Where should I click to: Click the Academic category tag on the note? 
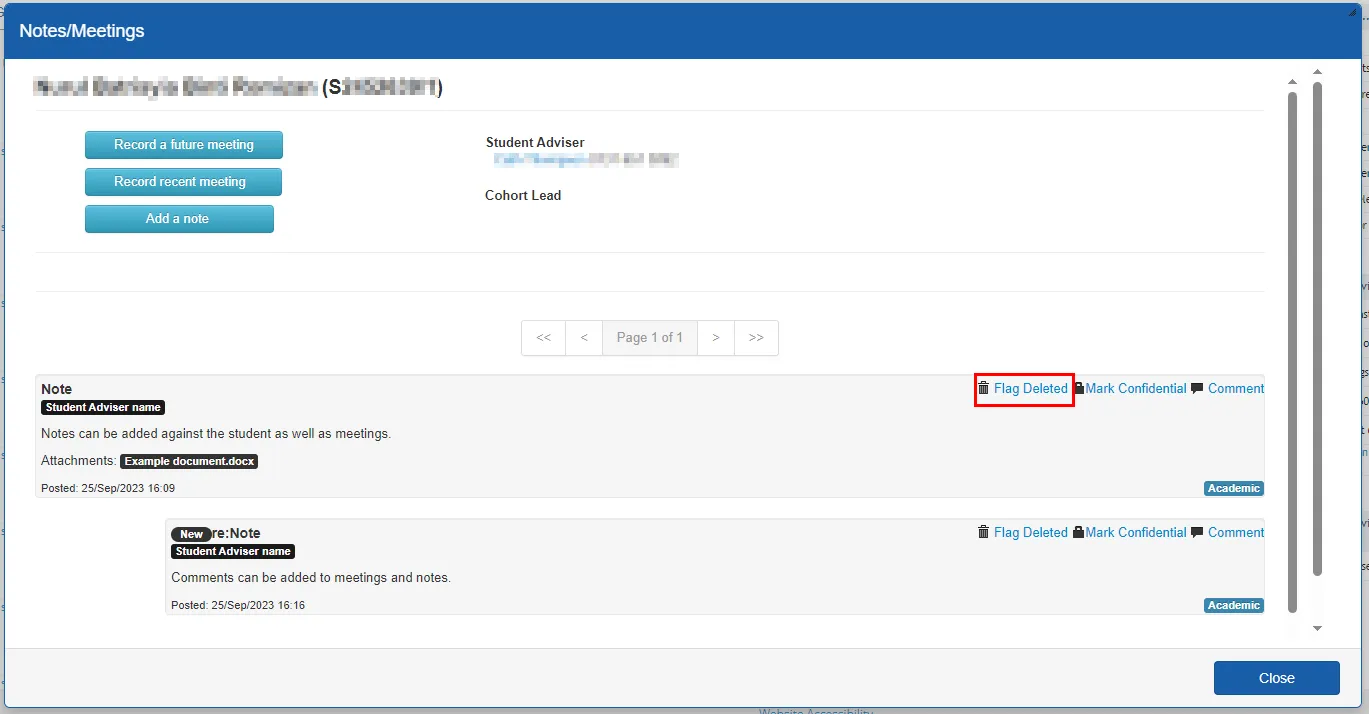1233,488
